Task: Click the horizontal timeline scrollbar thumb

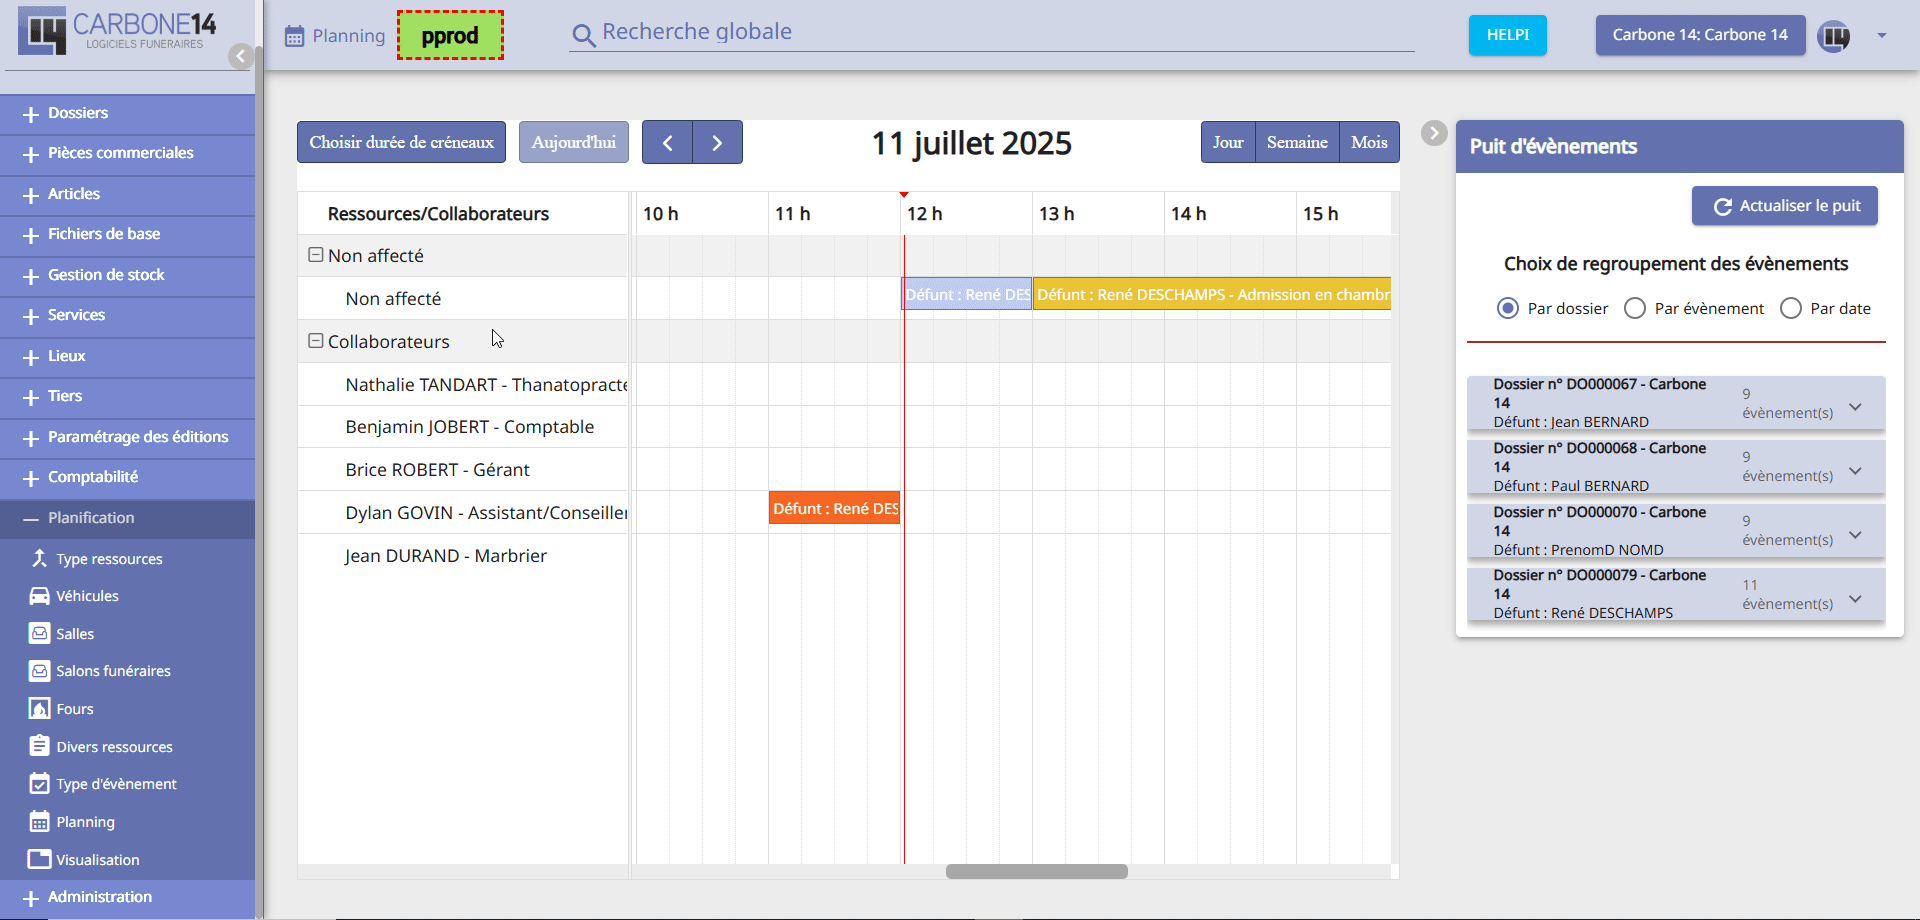Action: tap(1036, 871)
